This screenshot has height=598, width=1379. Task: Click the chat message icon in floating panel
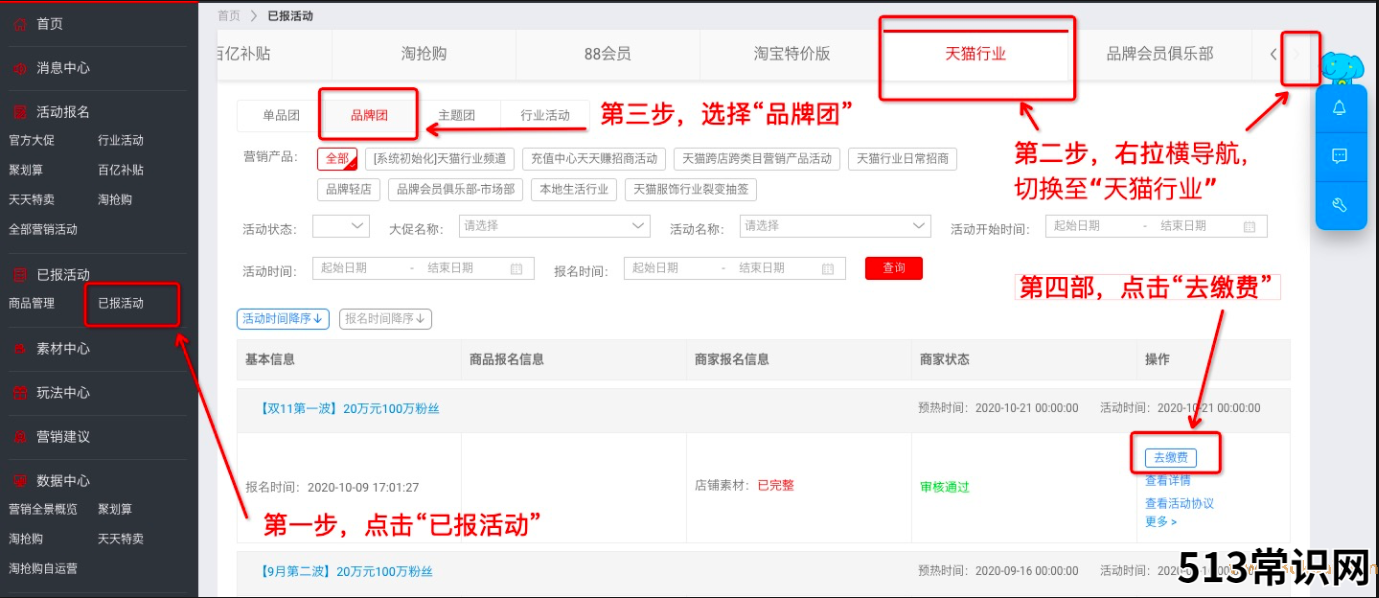tap(1340, 156)
